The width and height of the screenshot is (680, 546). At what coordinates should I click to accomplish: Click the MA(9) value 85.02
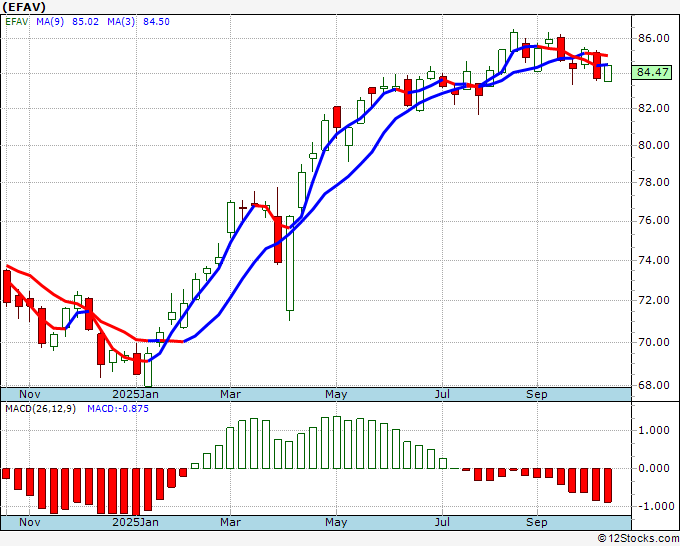pos(85,22)
